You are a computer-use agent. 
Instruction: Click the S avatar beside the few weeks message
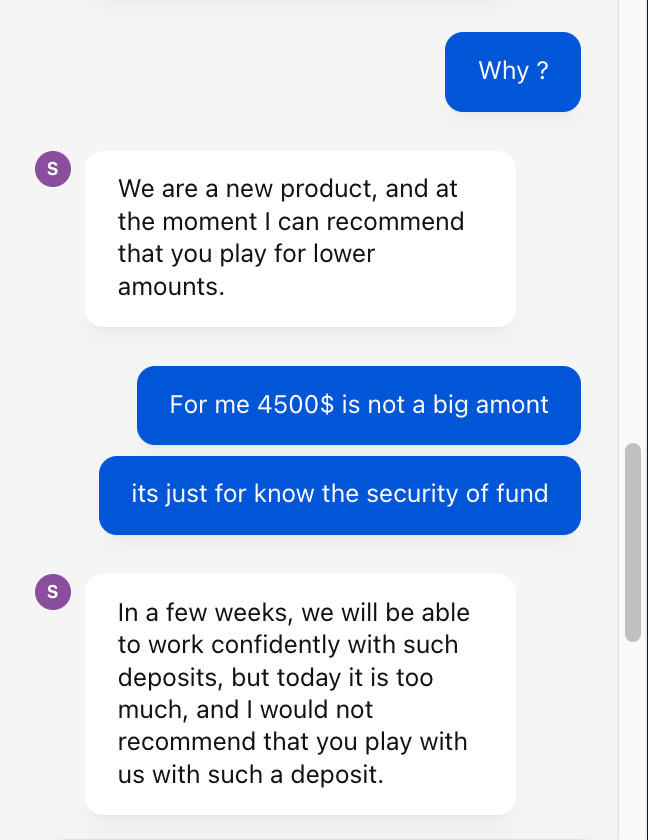(52, 592)
